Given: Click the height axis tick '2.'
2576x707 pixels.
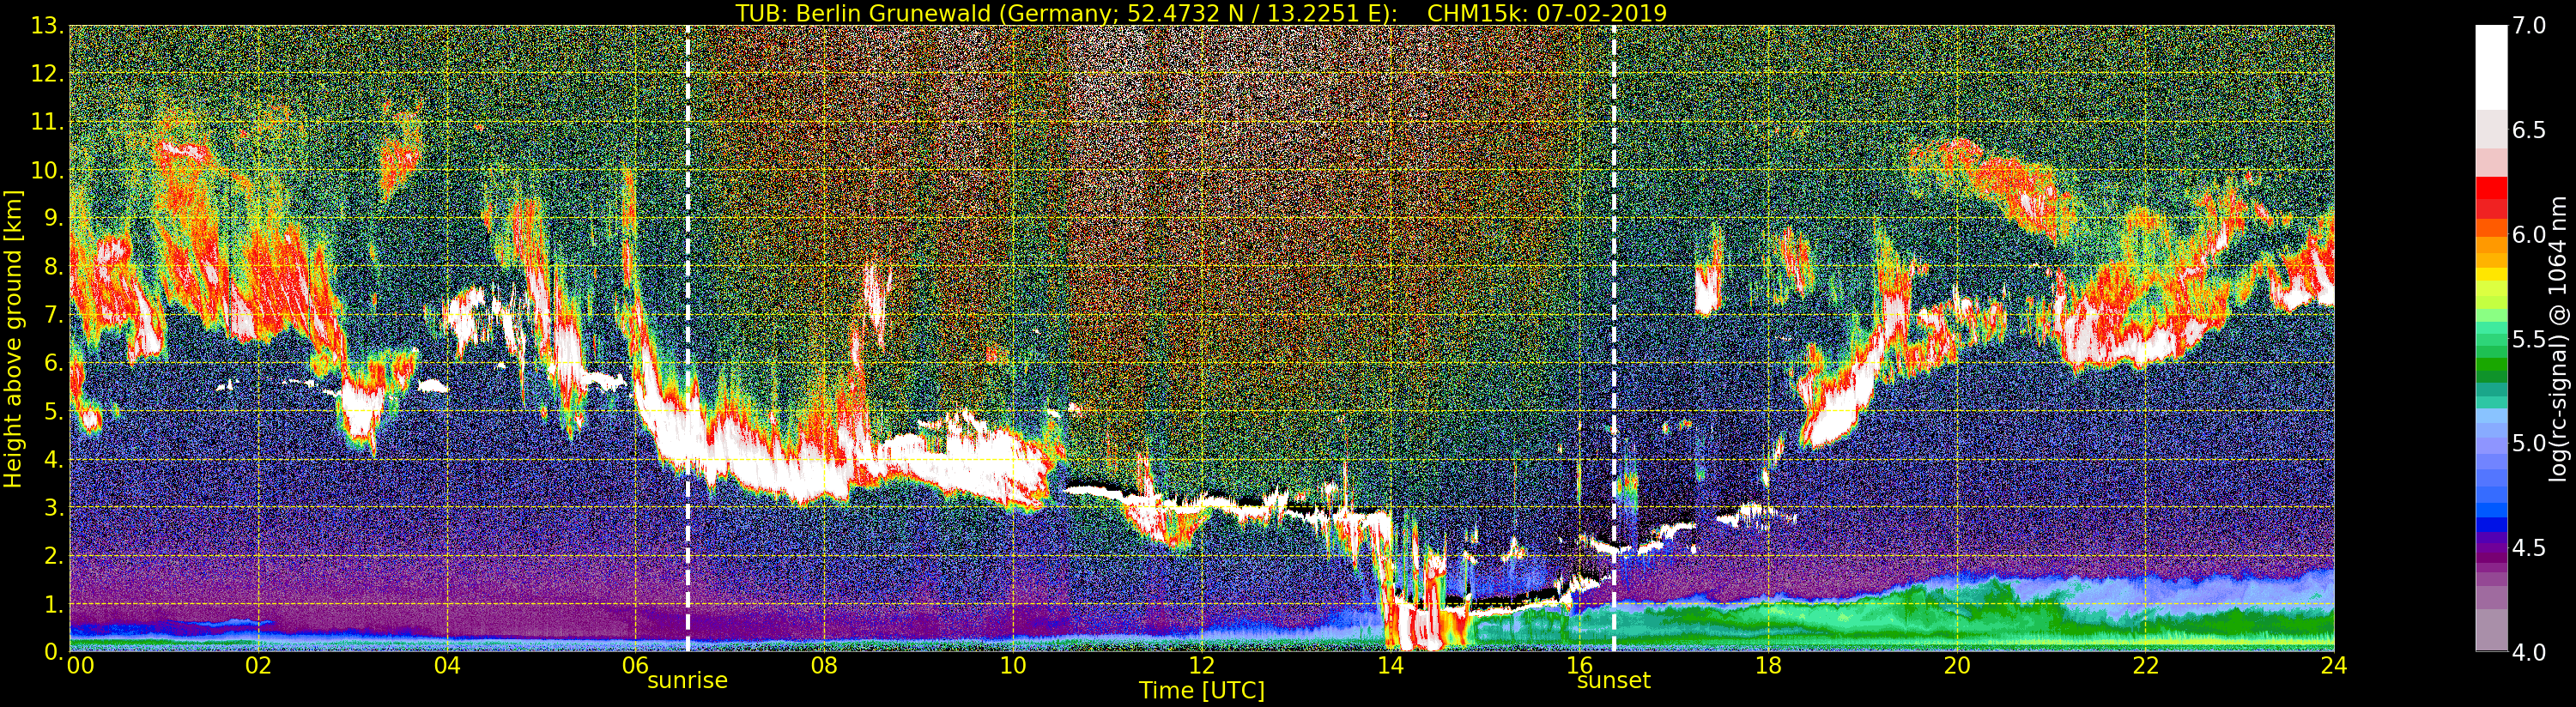Looking at the screenshot, I should [53, 555].
